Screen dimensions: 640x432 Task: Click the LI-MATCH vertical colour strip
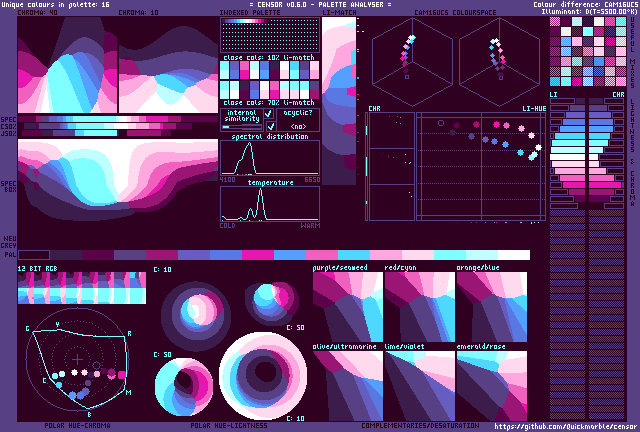pos(339,100)
